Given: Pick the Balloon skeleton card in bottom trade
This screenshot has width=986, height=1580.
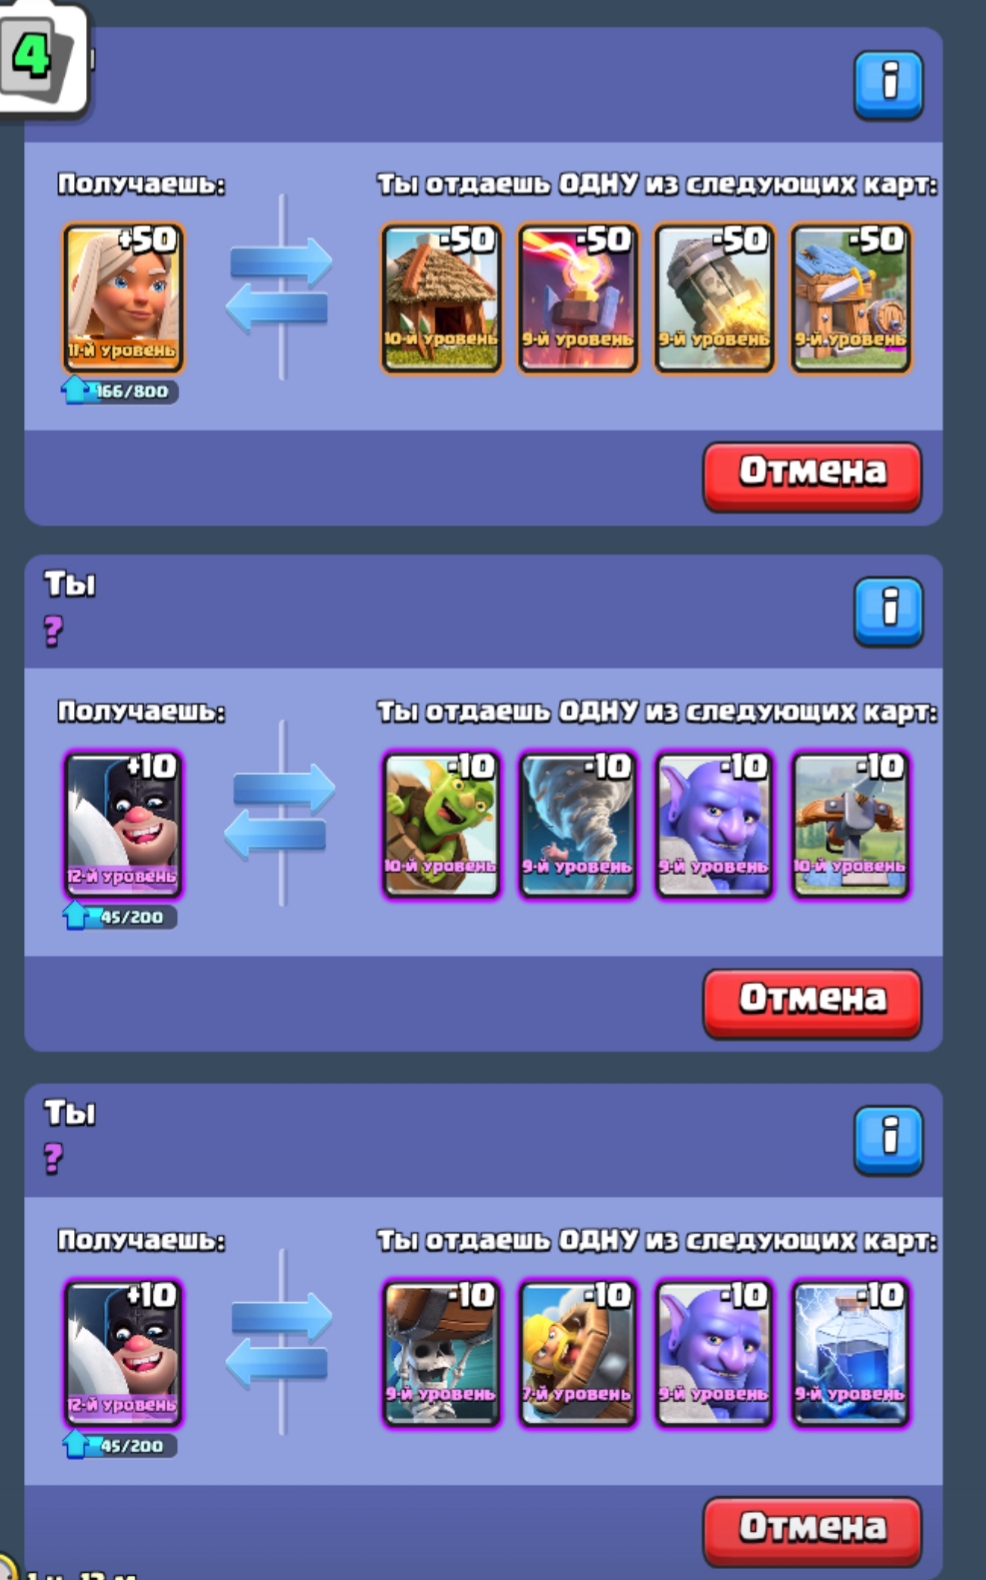Looking at the screenshot, I should 441,1353.
